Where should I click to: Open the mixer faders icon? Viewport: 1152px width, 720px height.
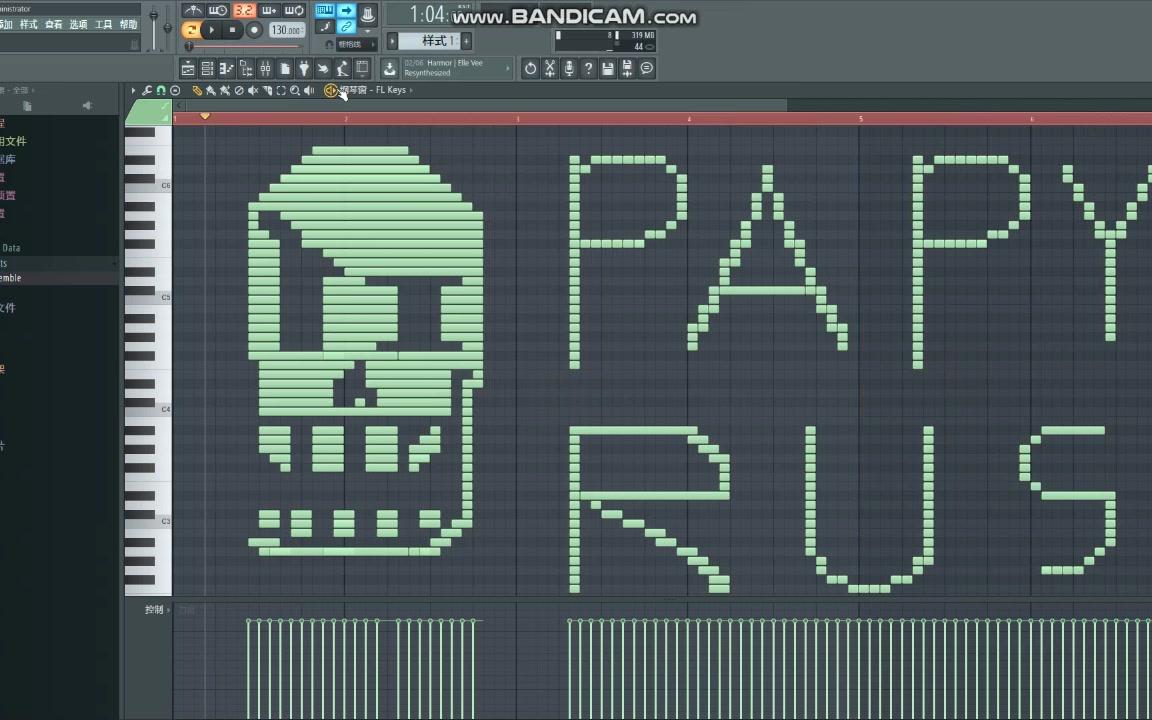pyautogui.click(x=265, y=69)
